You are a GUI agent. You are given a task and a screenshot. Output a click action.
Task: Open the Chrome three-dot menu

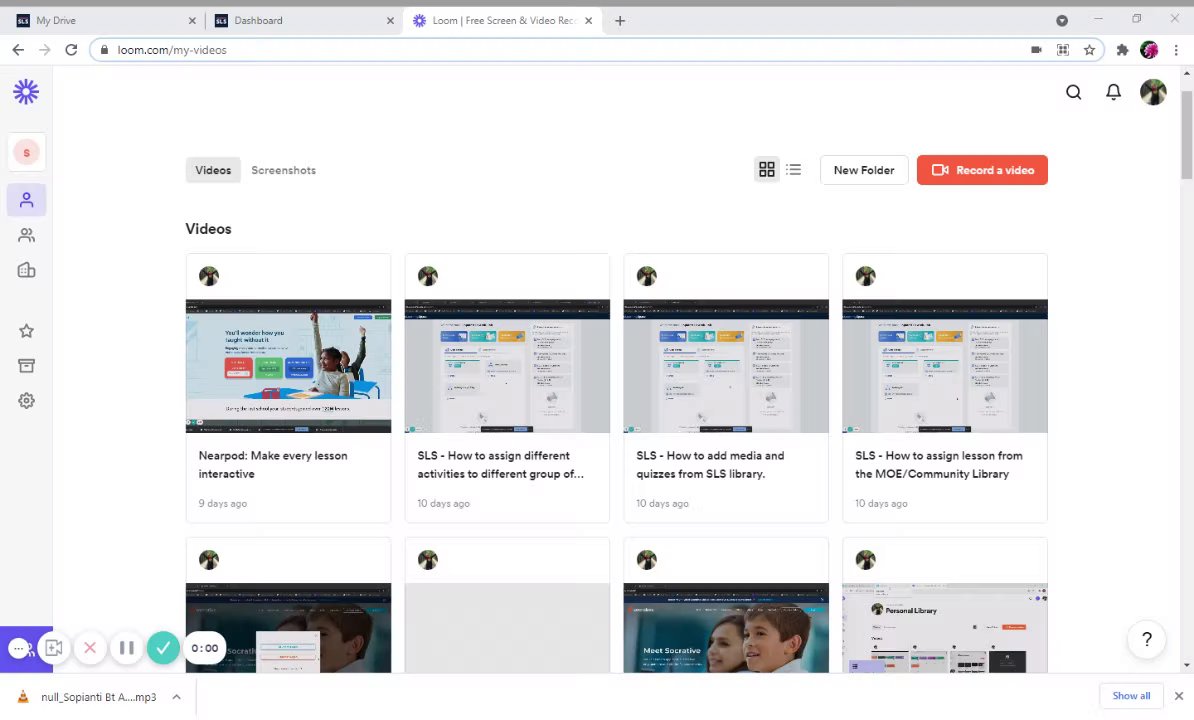[x=1176, y=49]
